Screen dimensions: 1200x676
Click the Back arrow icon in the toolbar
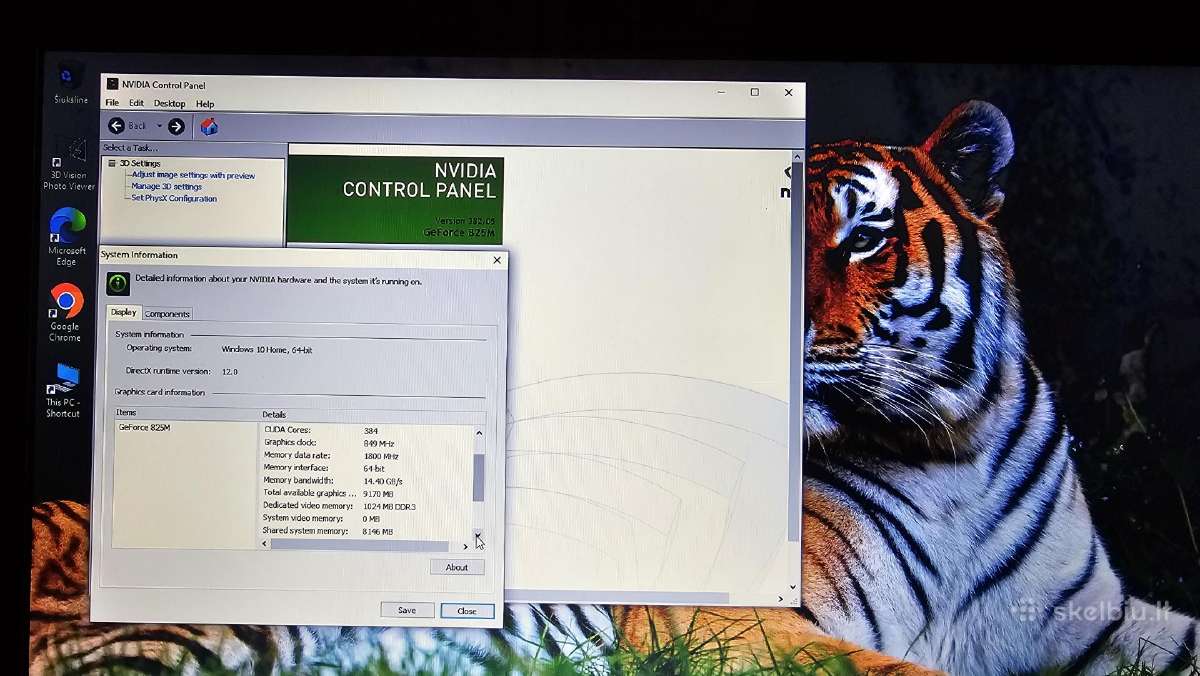tap(116, 126)
